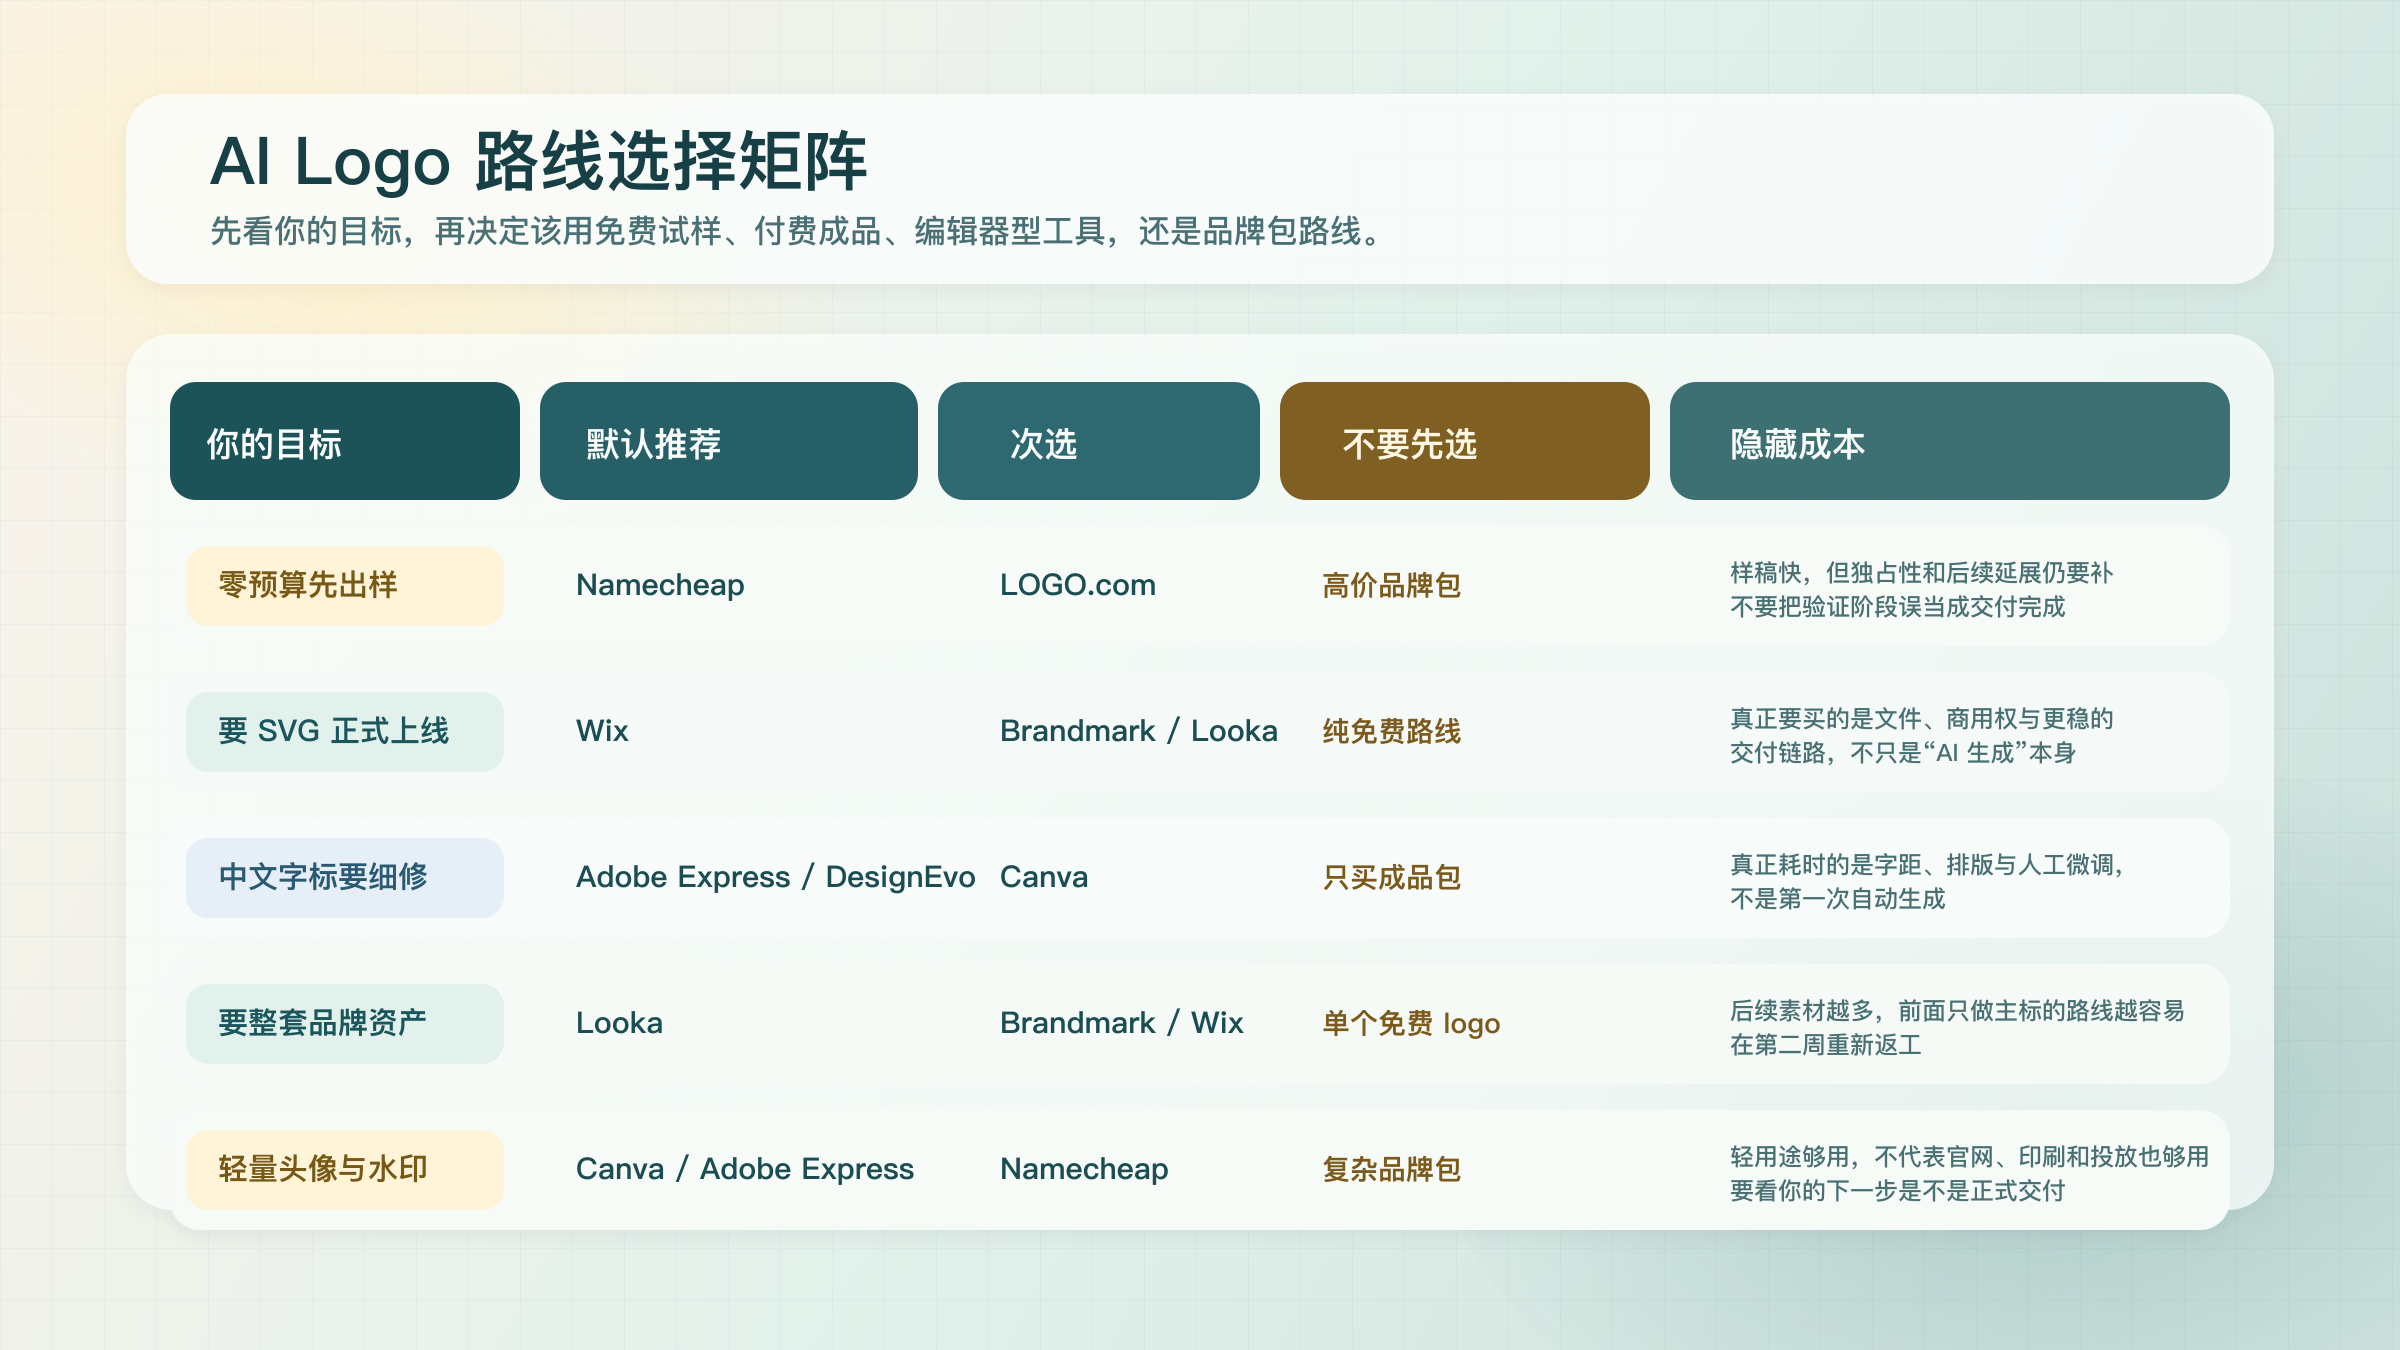Click Looka in the brand assets row
Screen dimensions: 2400x1350
[619, 1023]
